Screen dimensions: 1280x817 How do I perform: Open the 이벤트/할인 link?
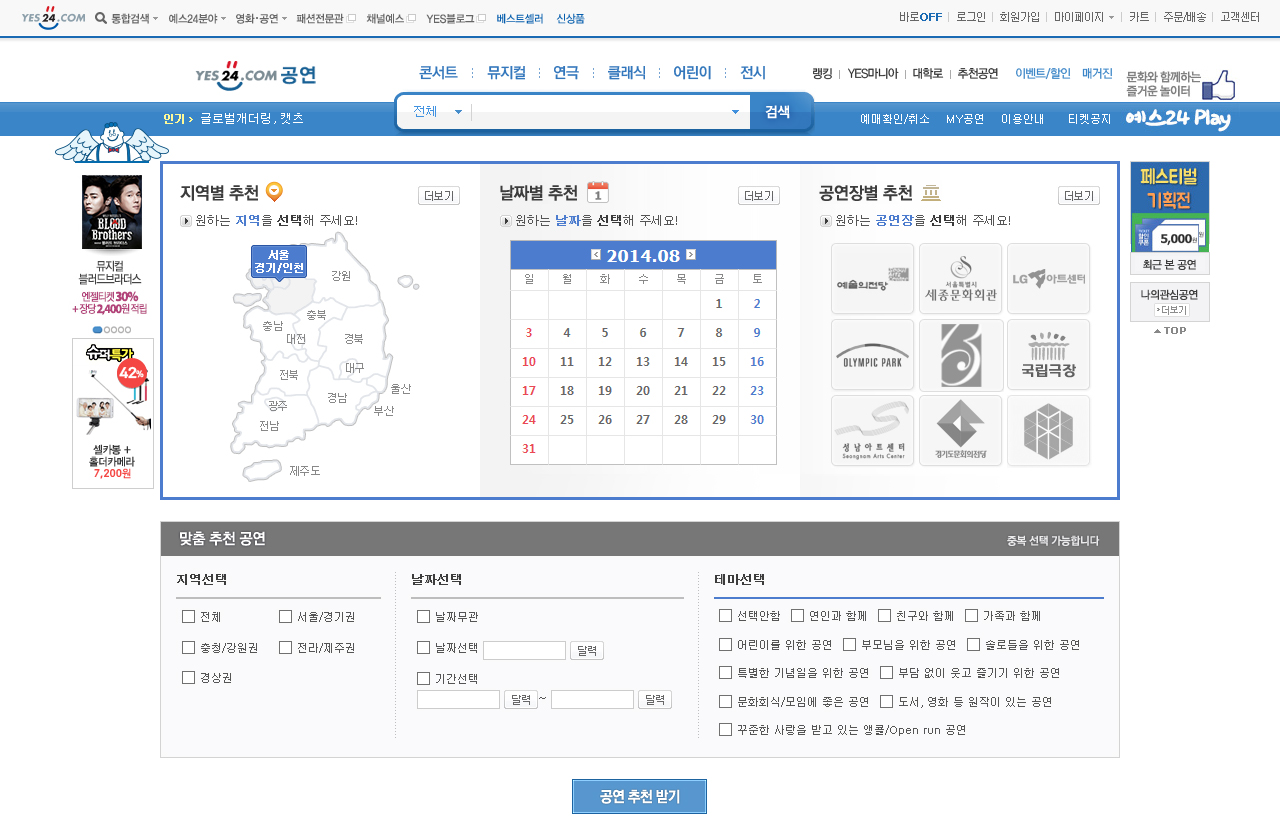1042,74
